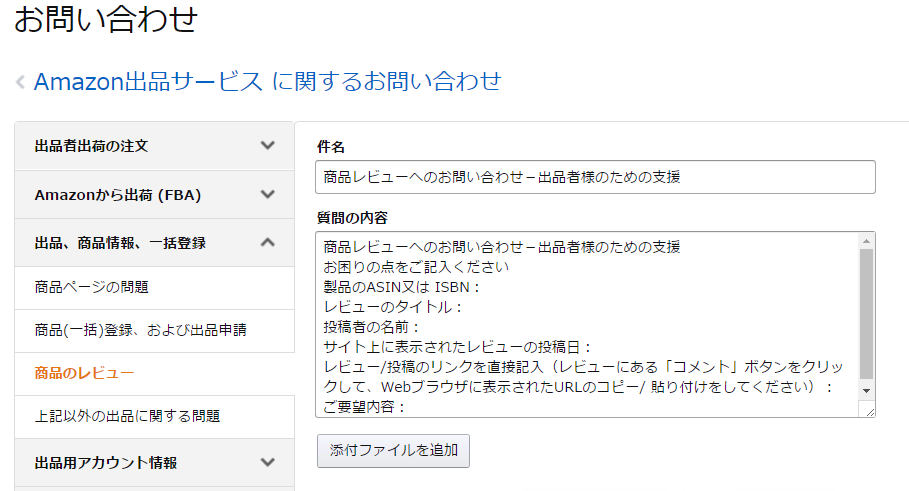Image resolution: width=909 pixels, height=491 pixels.
Task: Click the Amazonから出荷 (FBA) header label
Action: [x=118, y=195]
